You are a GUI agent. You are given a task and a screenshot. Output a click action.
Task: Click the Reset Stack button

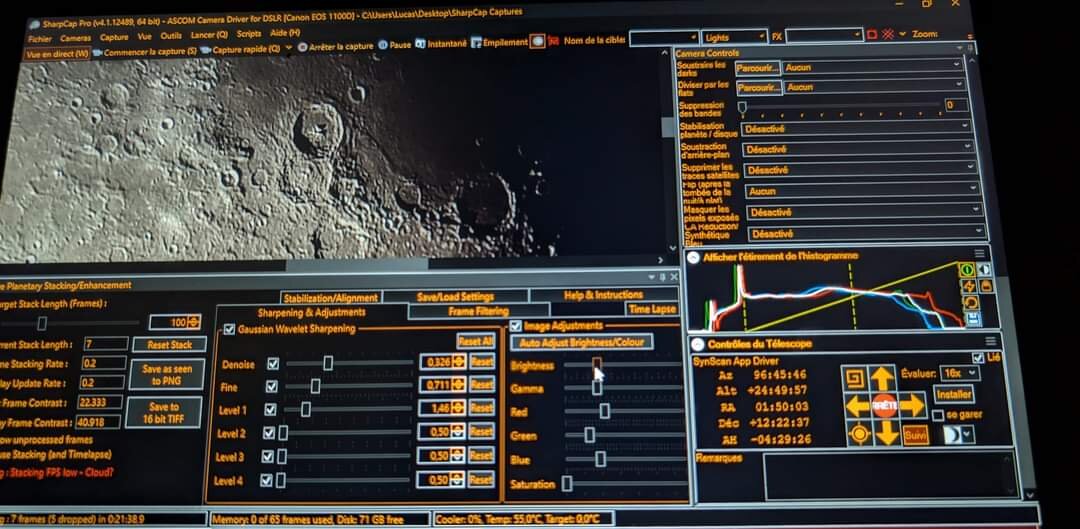coord(169,344)
